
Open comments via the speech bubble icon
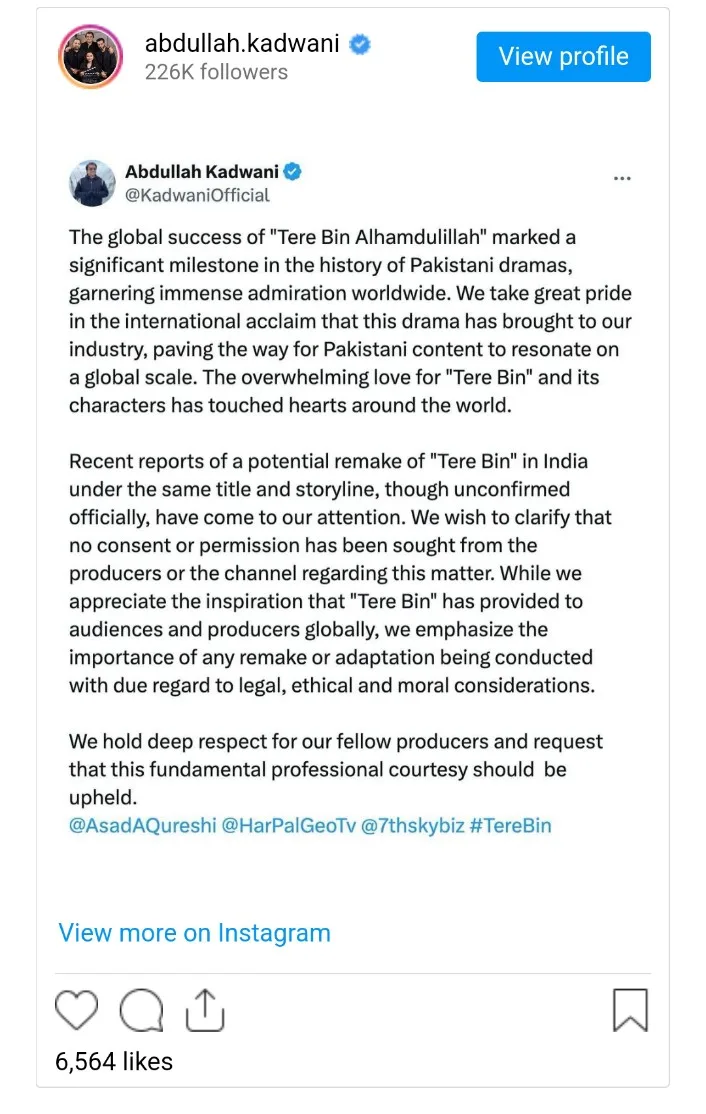pyautogui.click(x=139, y=1010)
